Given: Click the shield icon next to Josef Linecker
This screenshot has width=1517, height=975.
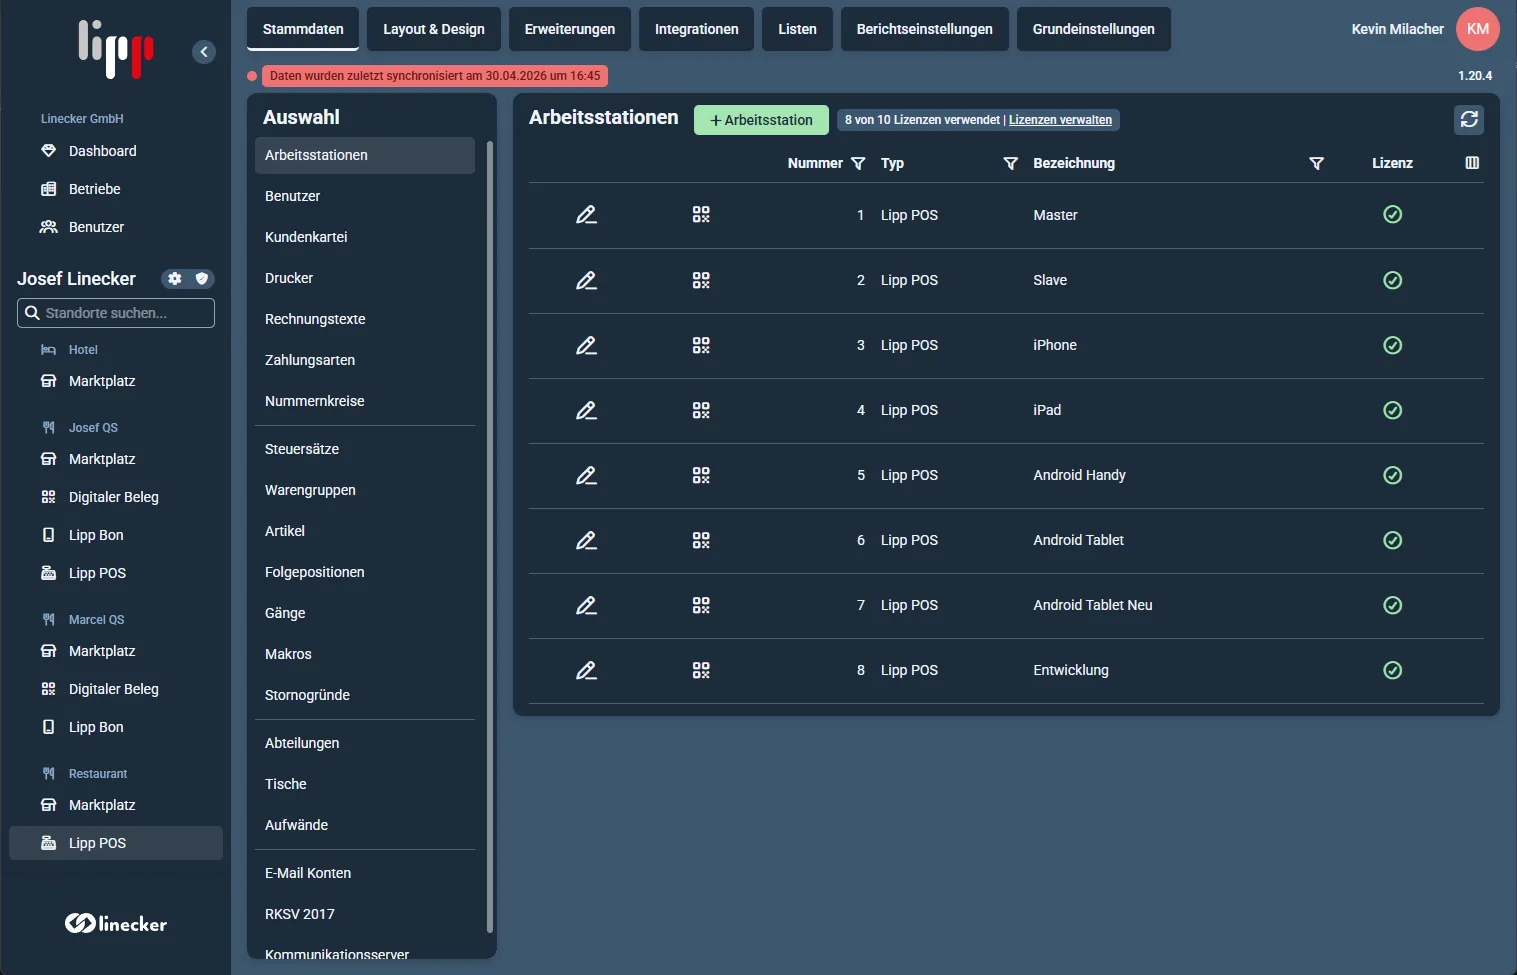Looking at the screenshot, I should 202,279.
